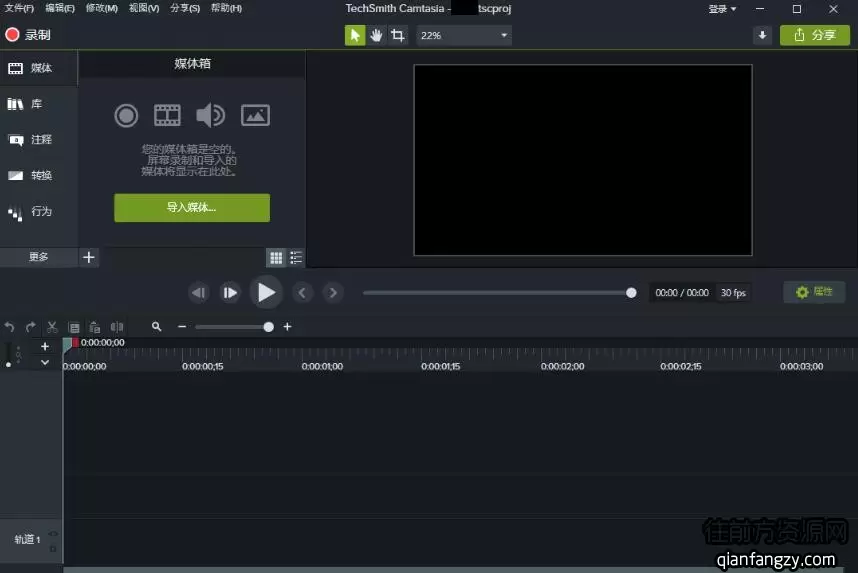Screen dimensions: 858x573
Task: Click the circular recording icon in media bin
Action: (x=126, y=115)
